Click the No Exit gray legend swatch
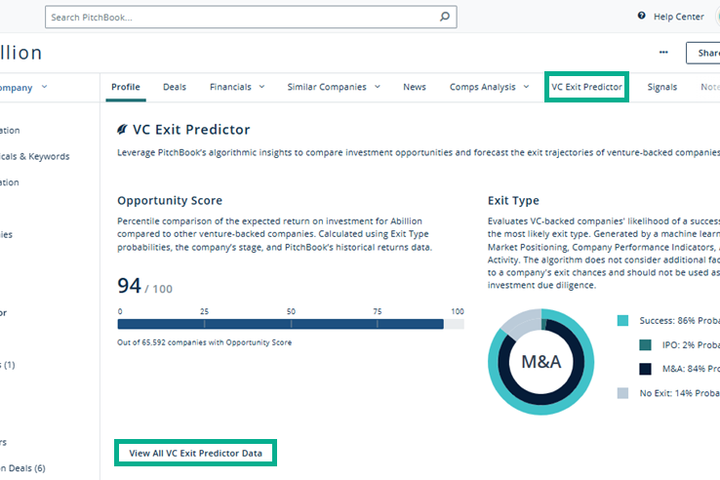The height and width of the screenshot is (480, 720). click(623, 393)
